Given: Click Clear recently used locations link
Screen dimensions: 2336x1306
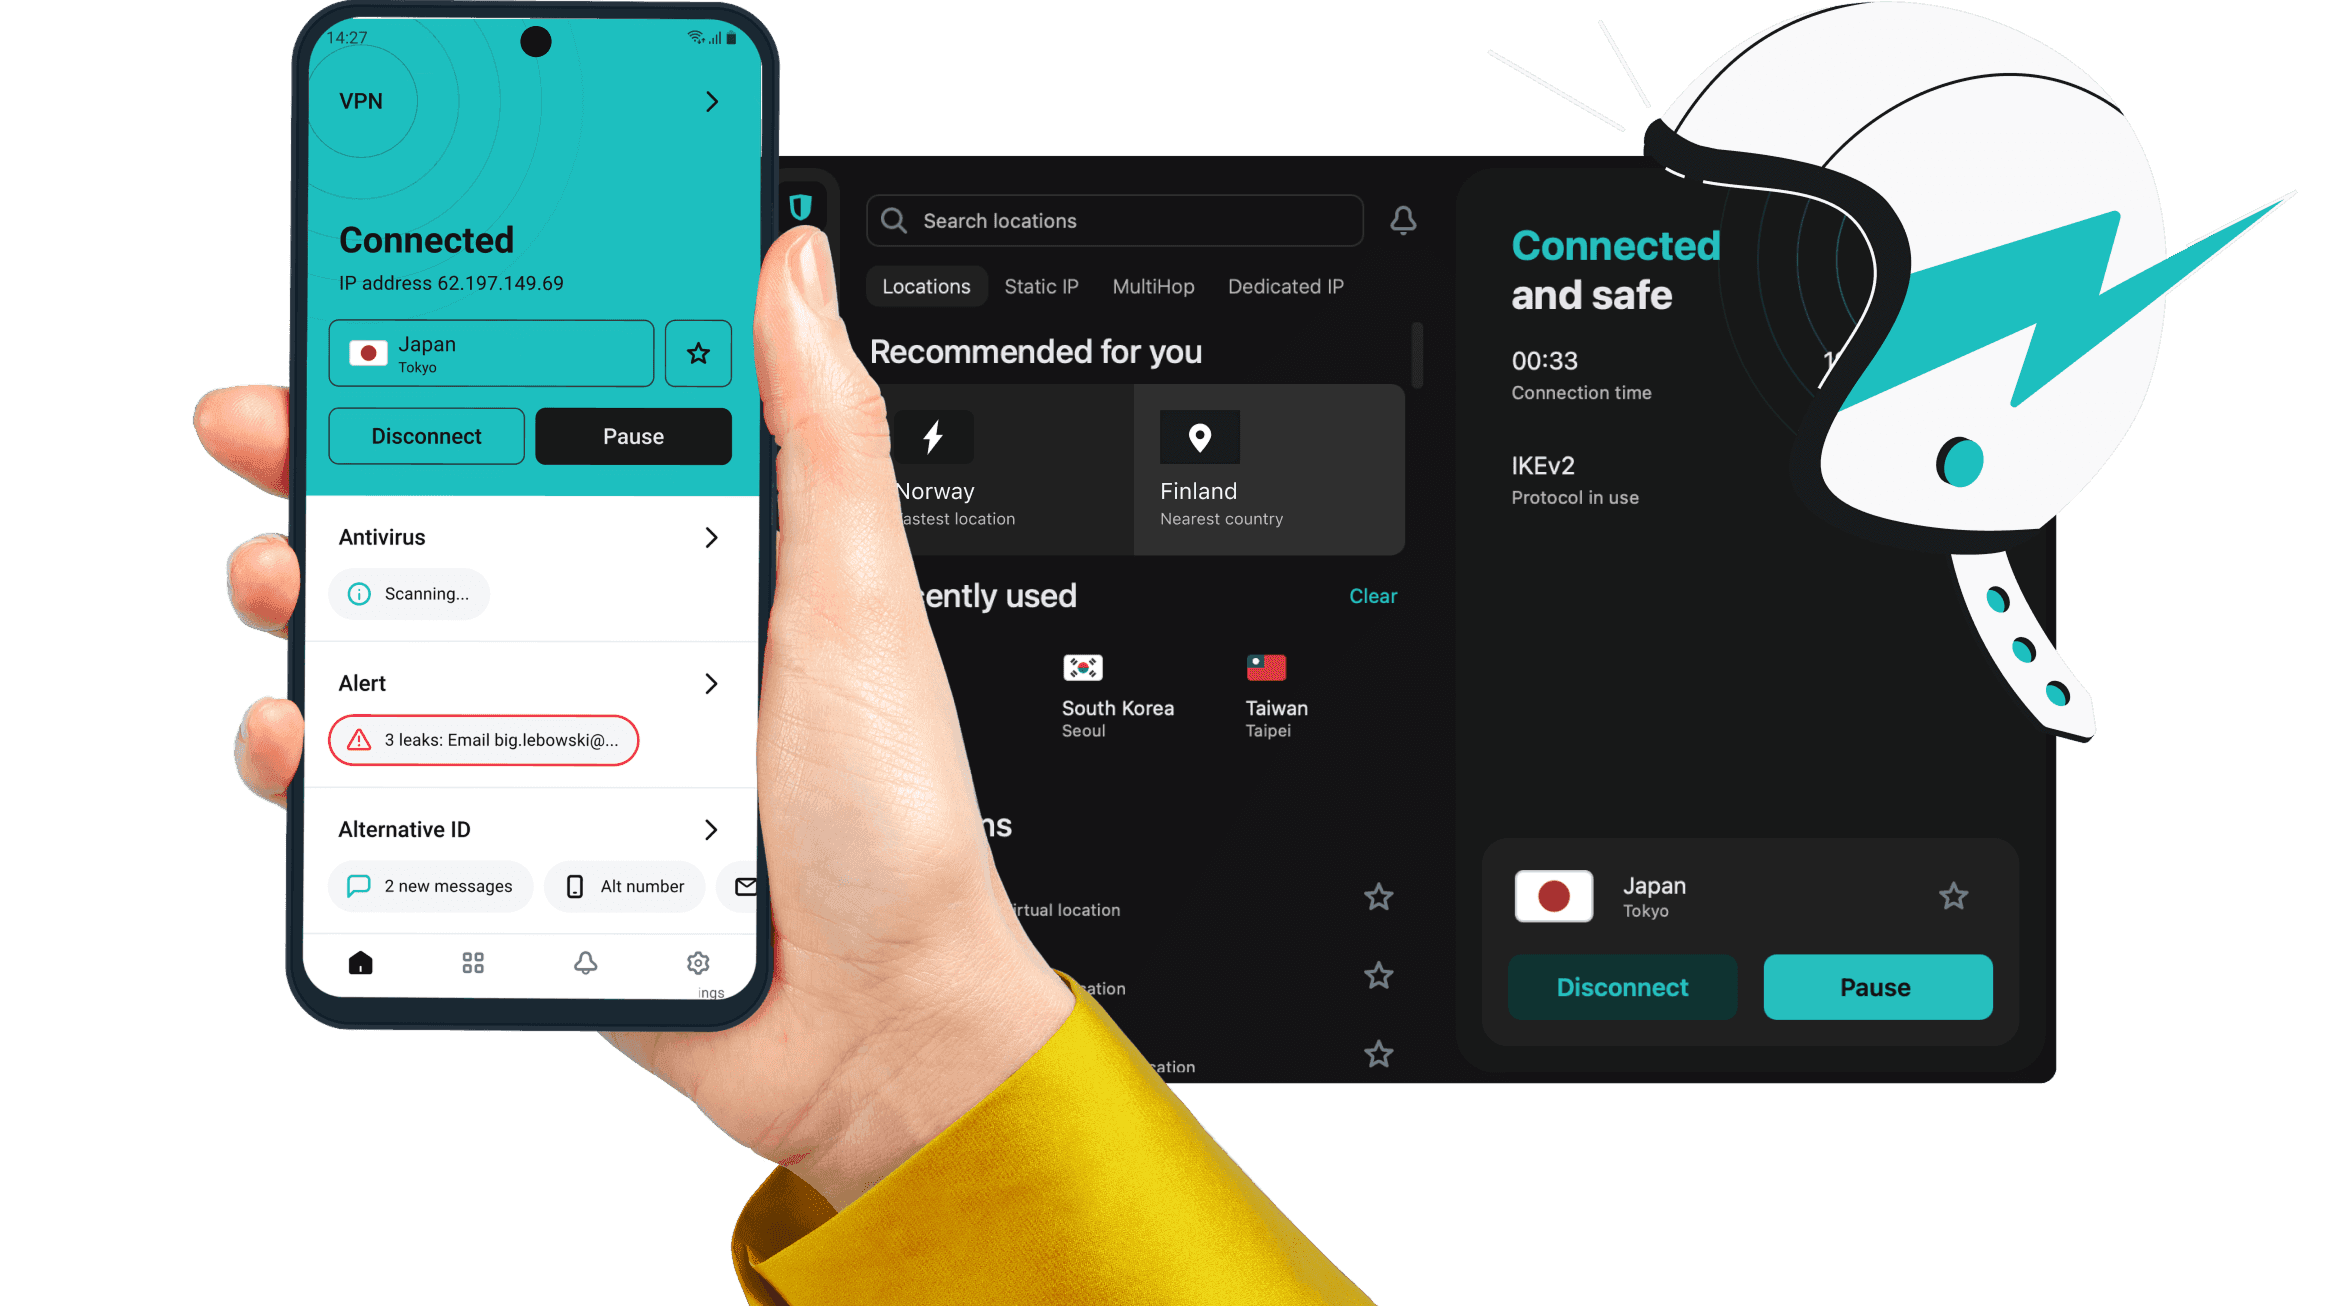Looking at the screenshot, I should click(x=1373, y=595).
